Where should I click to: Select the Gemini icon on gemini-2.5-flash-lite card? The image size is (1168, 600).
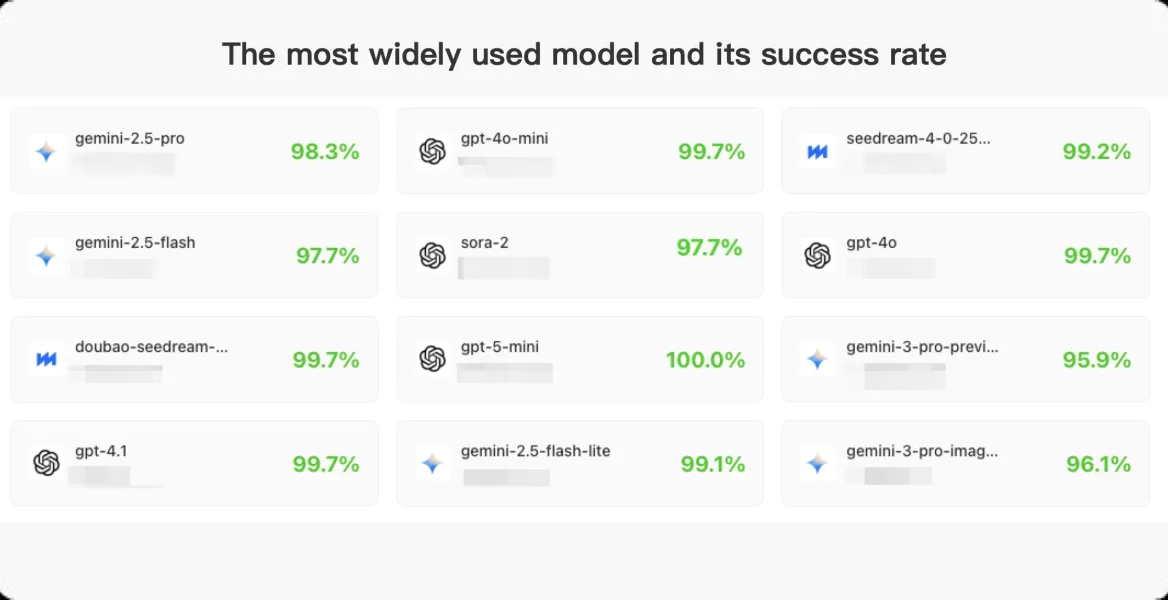(431, 463)
